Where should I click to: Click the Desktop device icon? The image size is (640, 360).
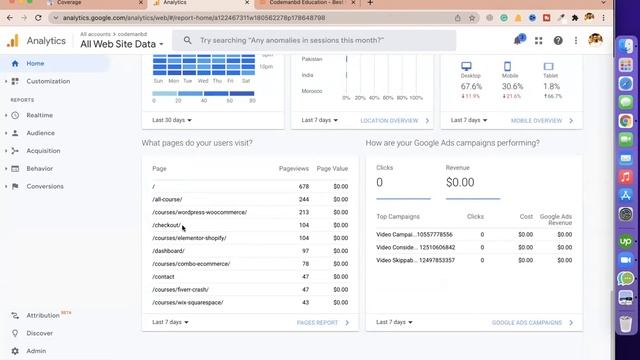click(466, 66)
